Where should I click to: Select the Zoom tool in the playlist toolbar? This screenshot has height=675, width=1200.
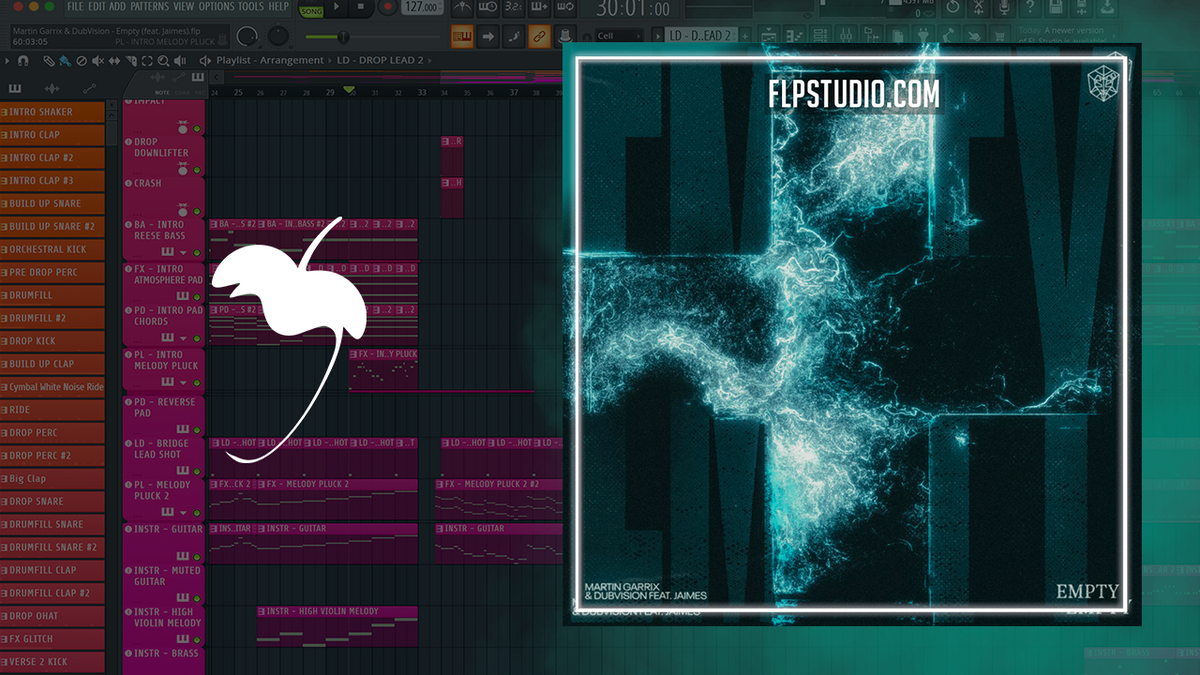tap(163, 60)
